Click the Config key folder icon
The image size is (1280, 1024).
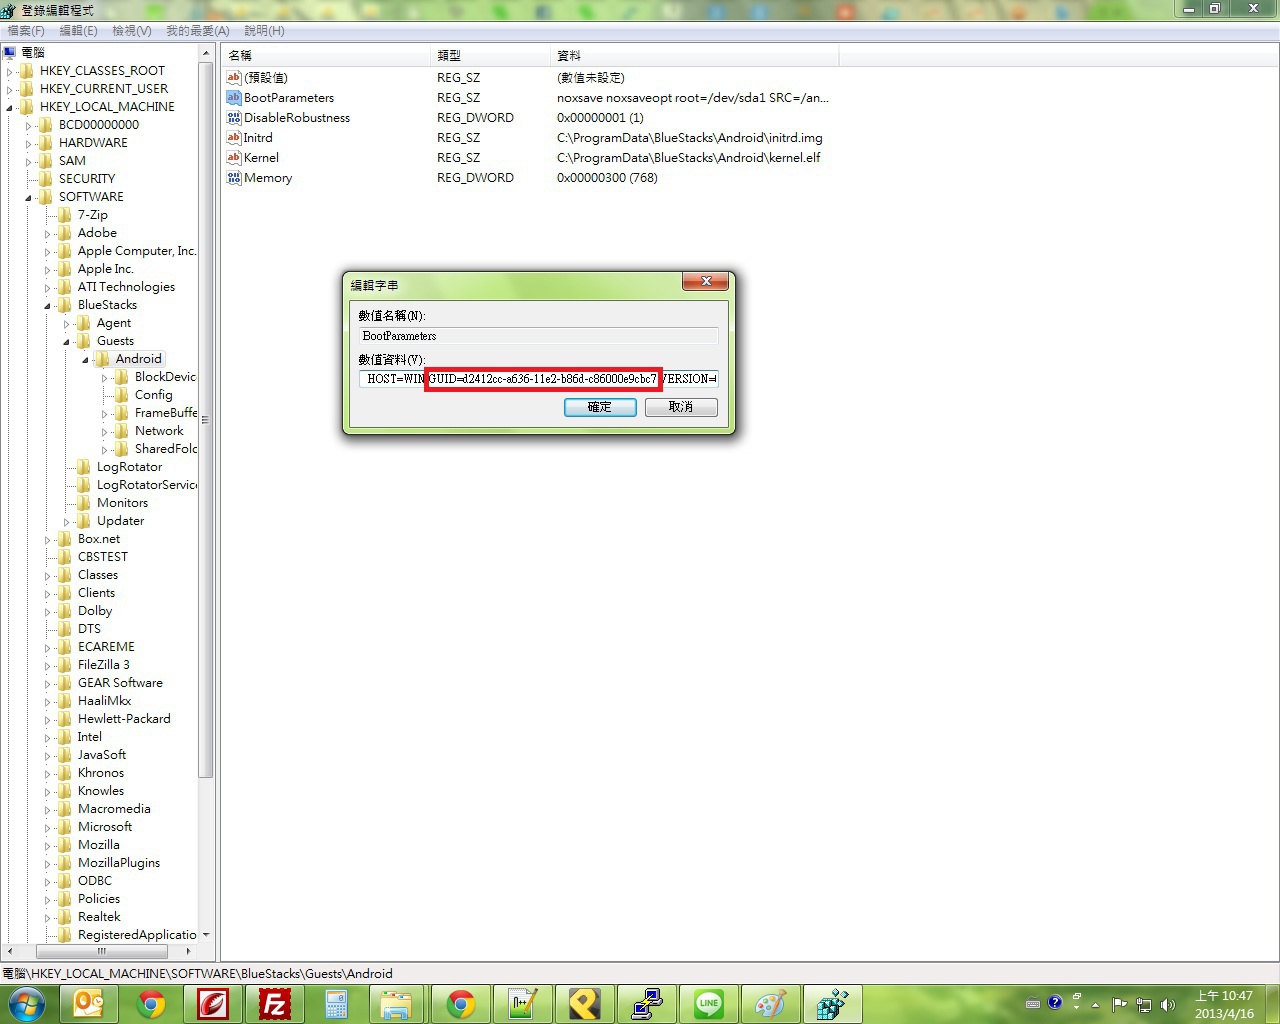click(121, 395)
